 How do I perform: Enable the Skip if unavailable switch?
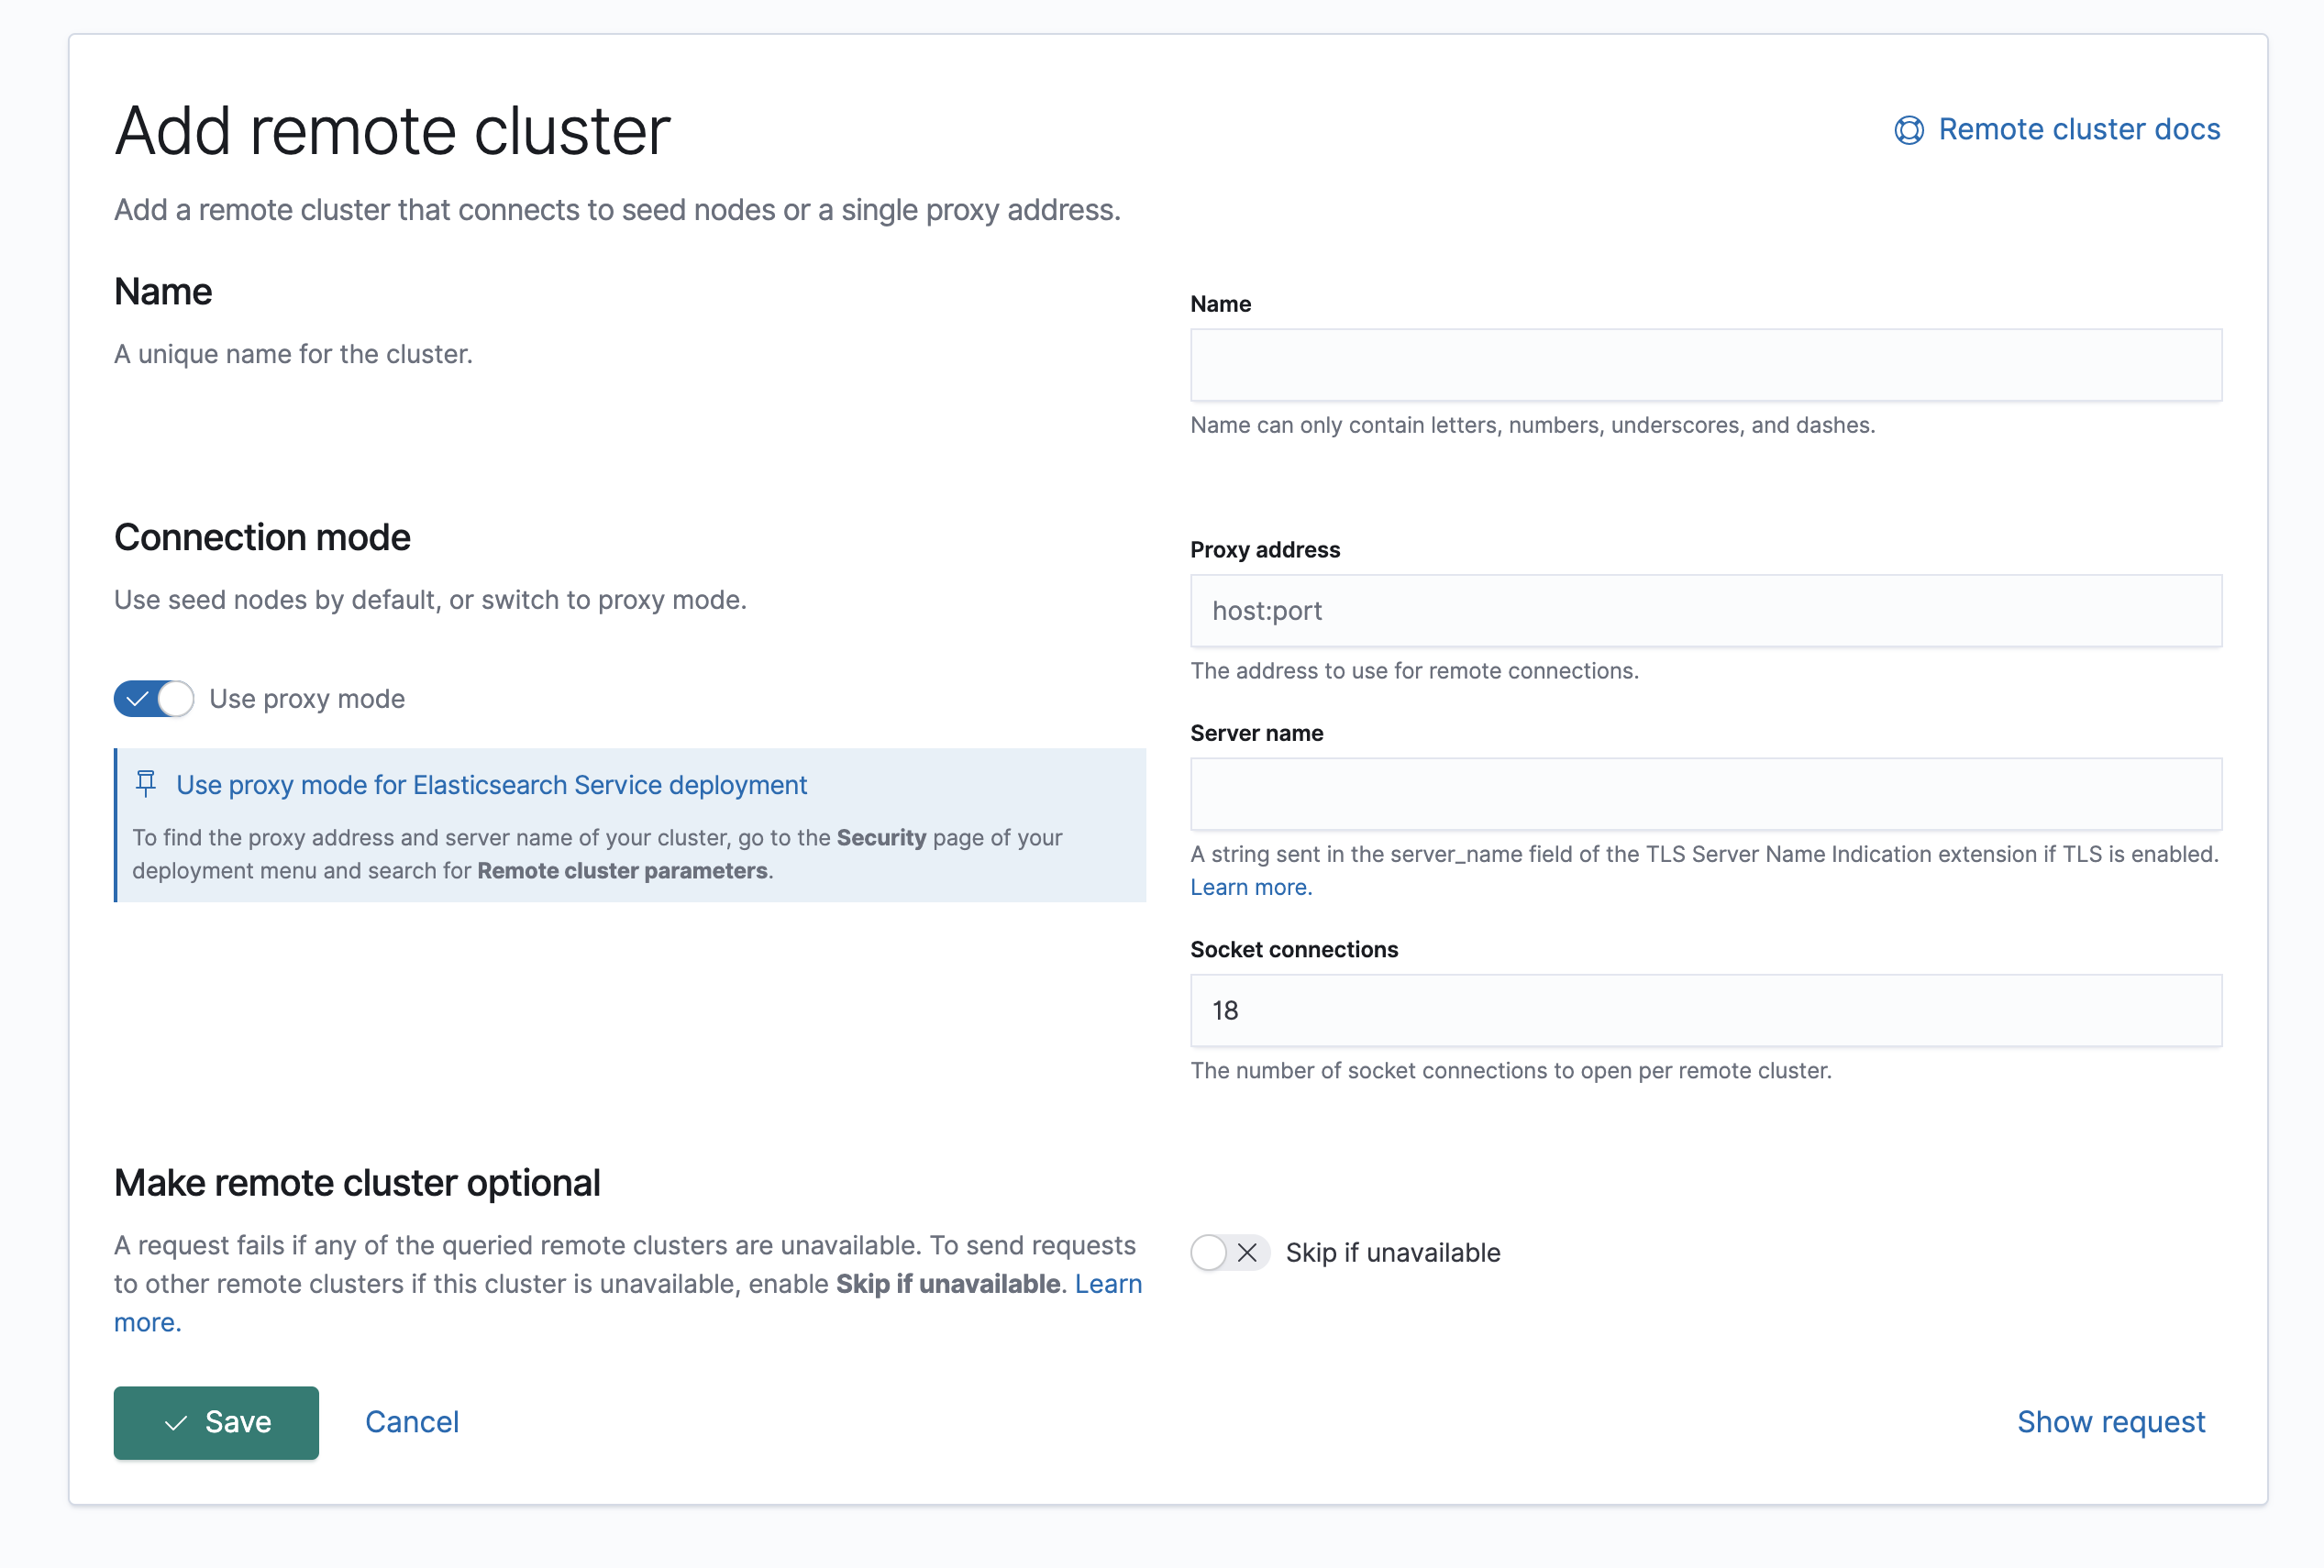click(x=1229, y=1252)
